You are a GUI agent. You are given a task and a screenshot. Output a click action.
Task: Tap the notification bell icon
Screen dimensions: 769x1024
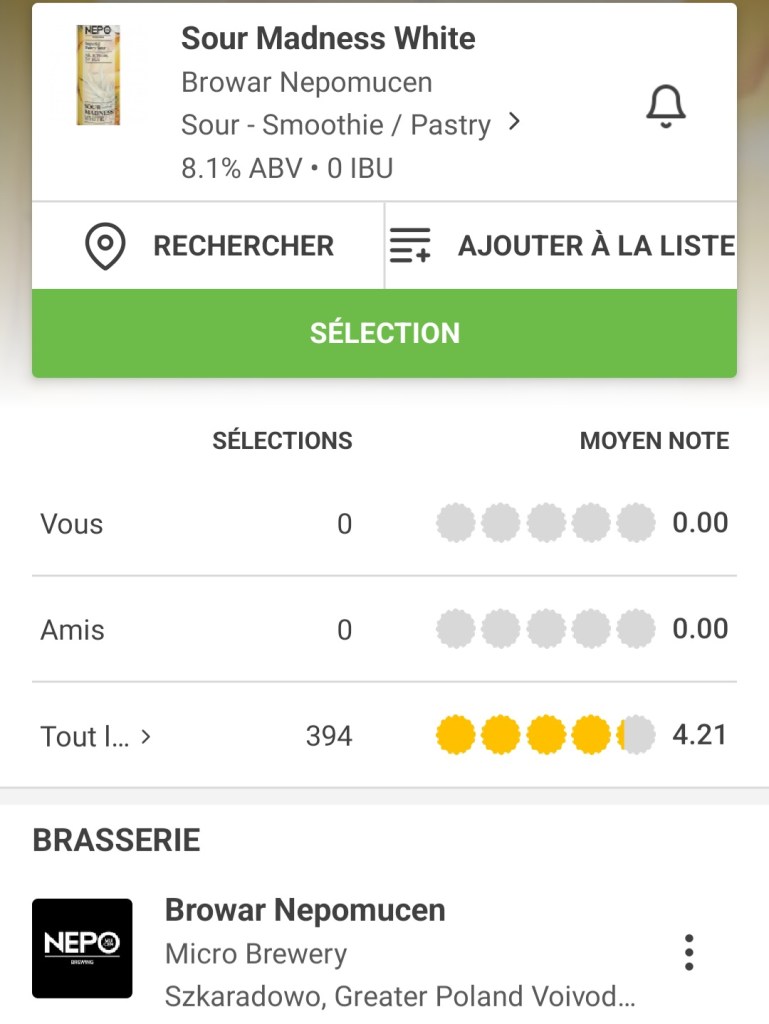tap(665, 105)
